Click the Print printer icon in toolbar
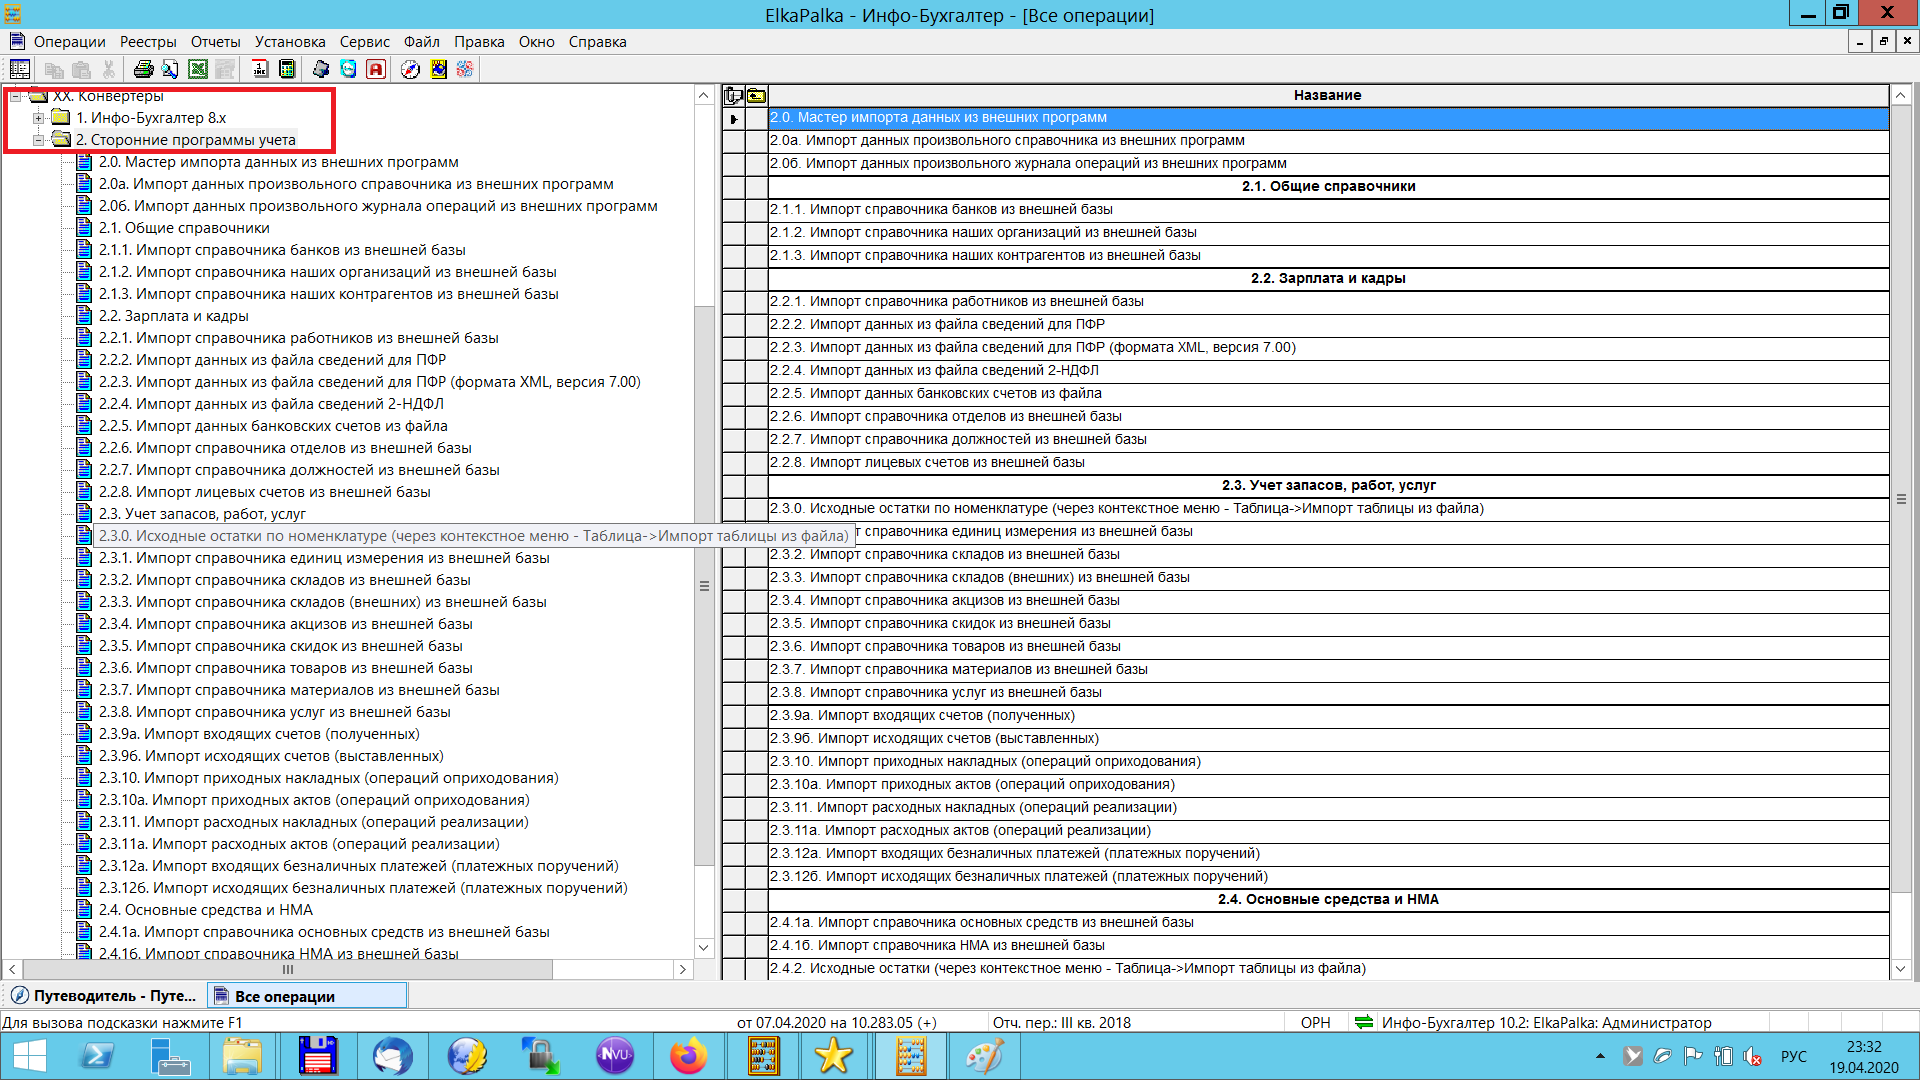Viewport: 1920px width, 1080px height. click(143, 69)
